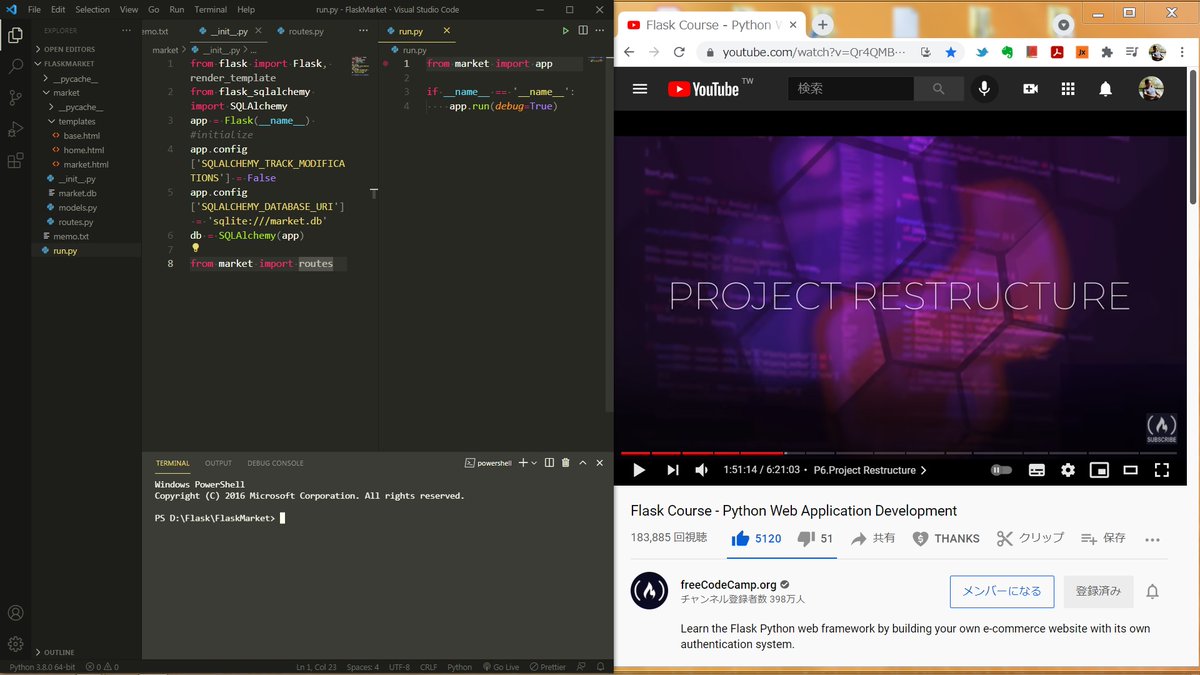Start YouTube voice search microphone
1200x675 pixels.
click(984, 89)
